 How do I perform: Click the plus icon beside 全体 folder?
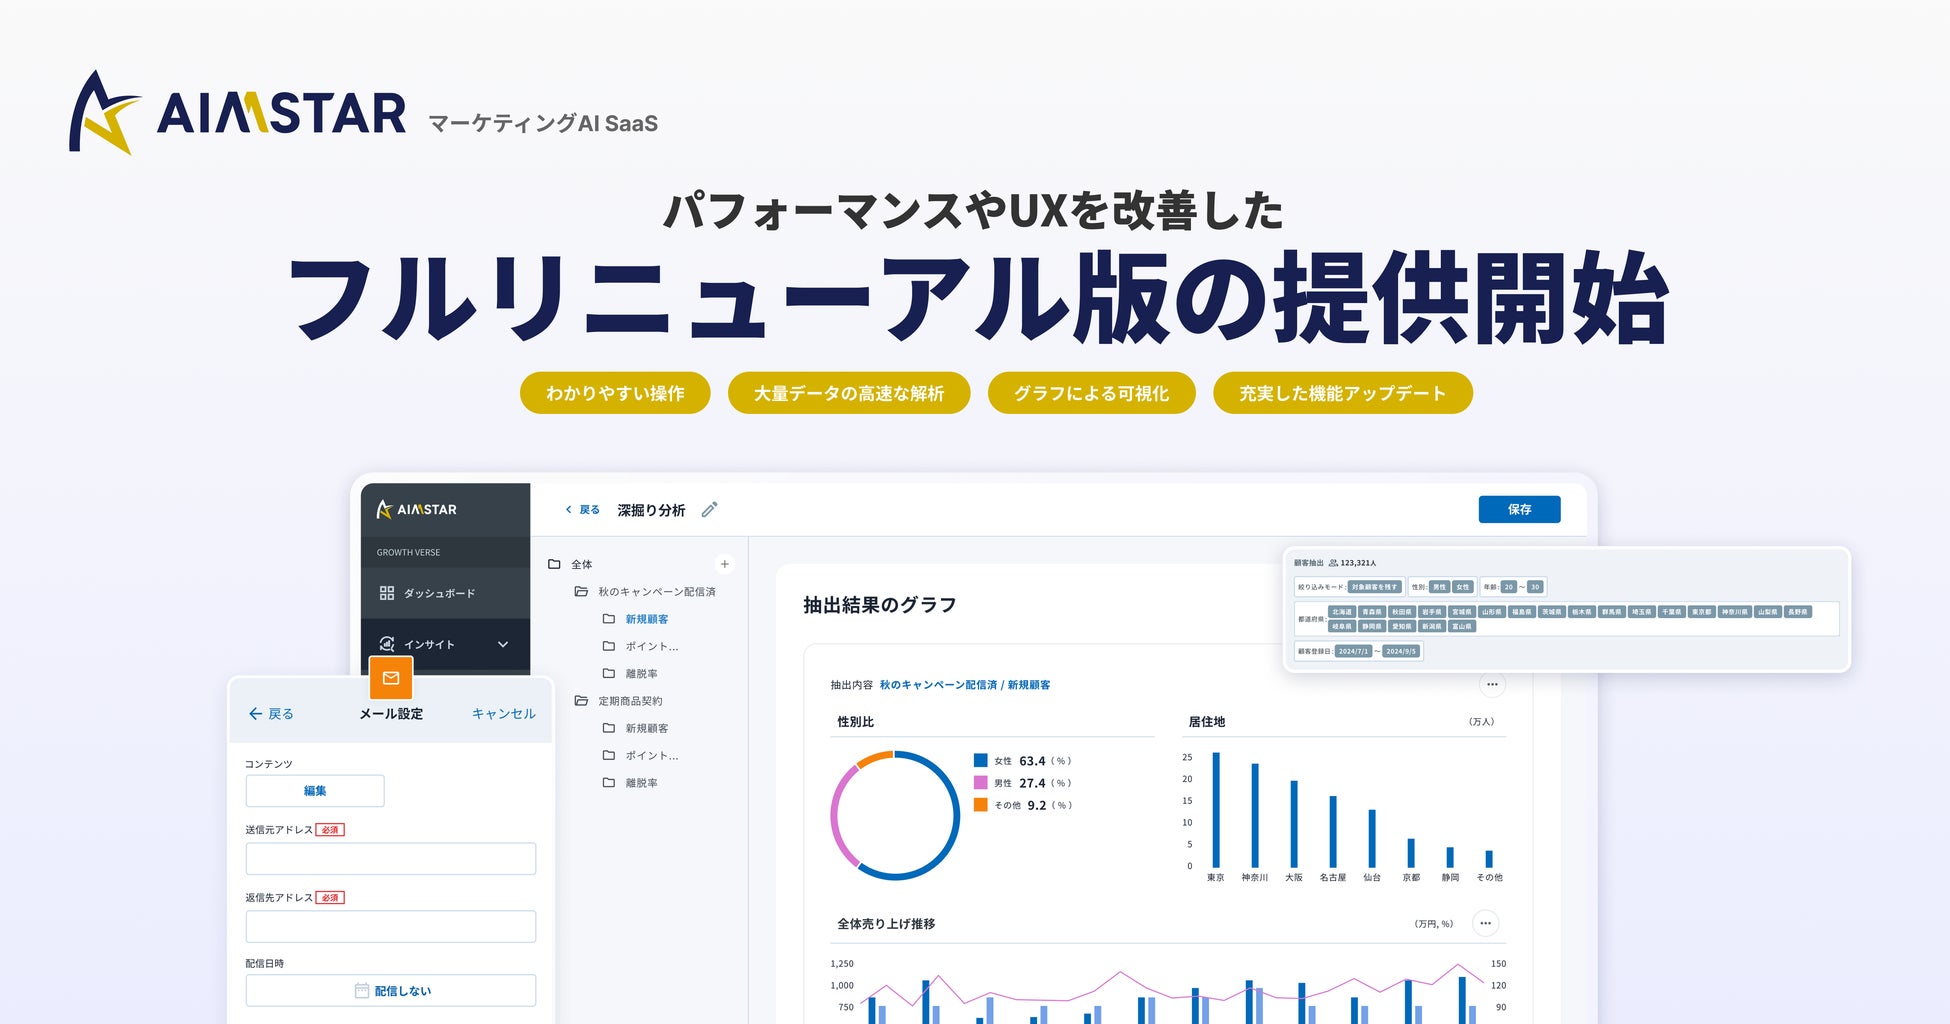pyautogui.click(x=725, y=564)
